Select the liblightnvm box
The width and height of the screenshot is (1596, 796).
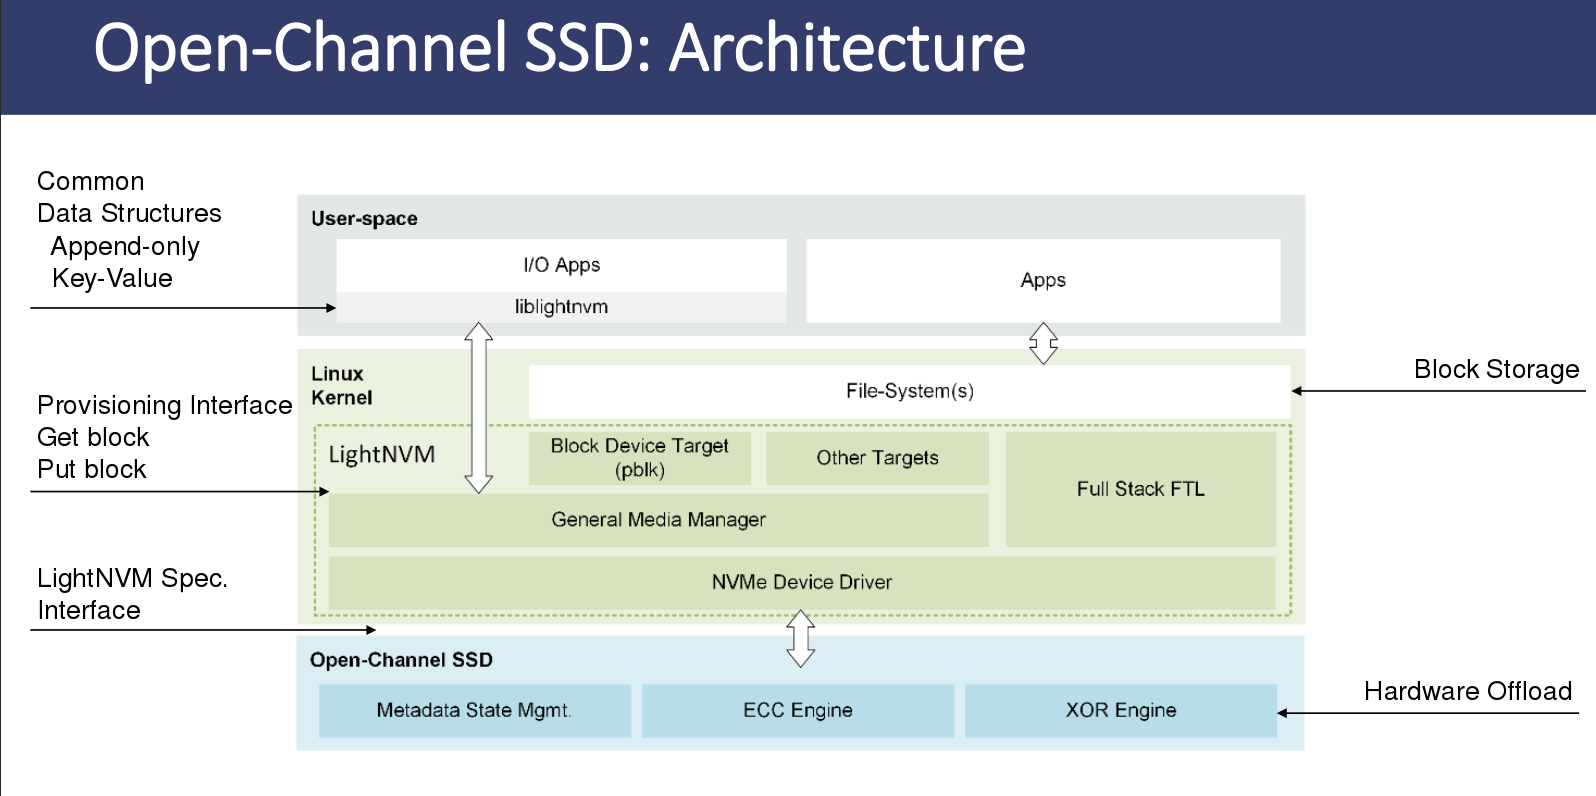tap(562, 307)
